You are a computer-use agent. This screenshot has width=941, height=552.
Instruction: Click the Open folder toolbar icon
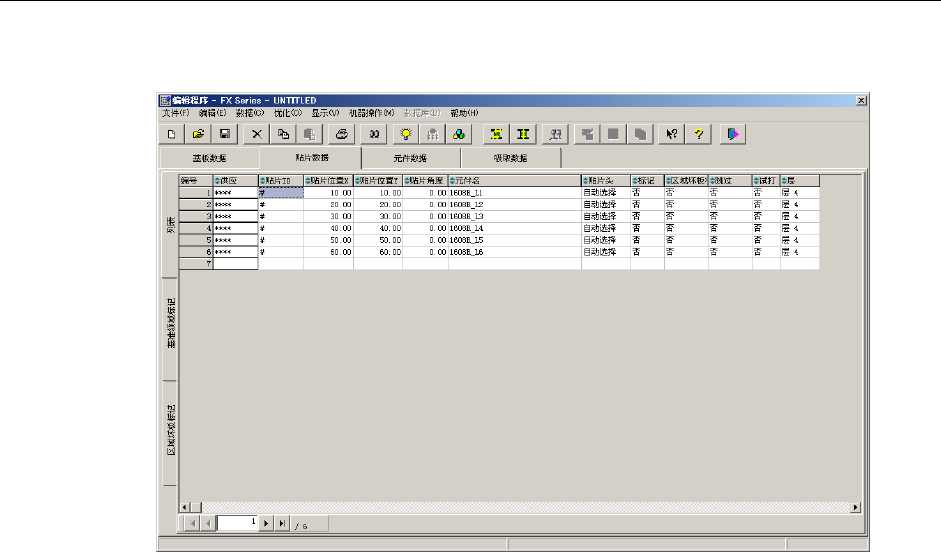click(x=198, y=133)
